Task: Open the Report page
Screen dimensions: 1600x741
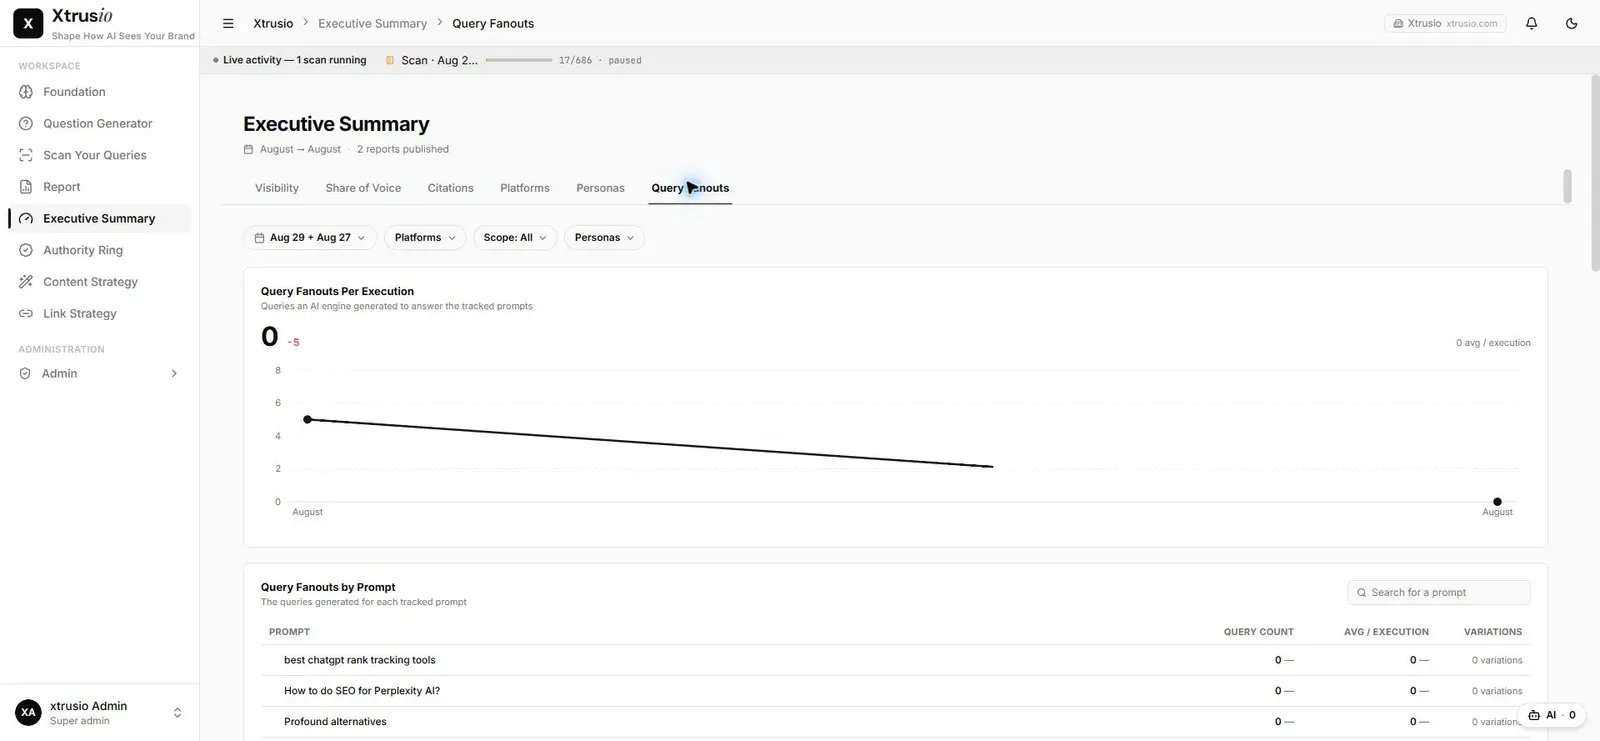Action: pyautogui.click(x=100, y=187)
